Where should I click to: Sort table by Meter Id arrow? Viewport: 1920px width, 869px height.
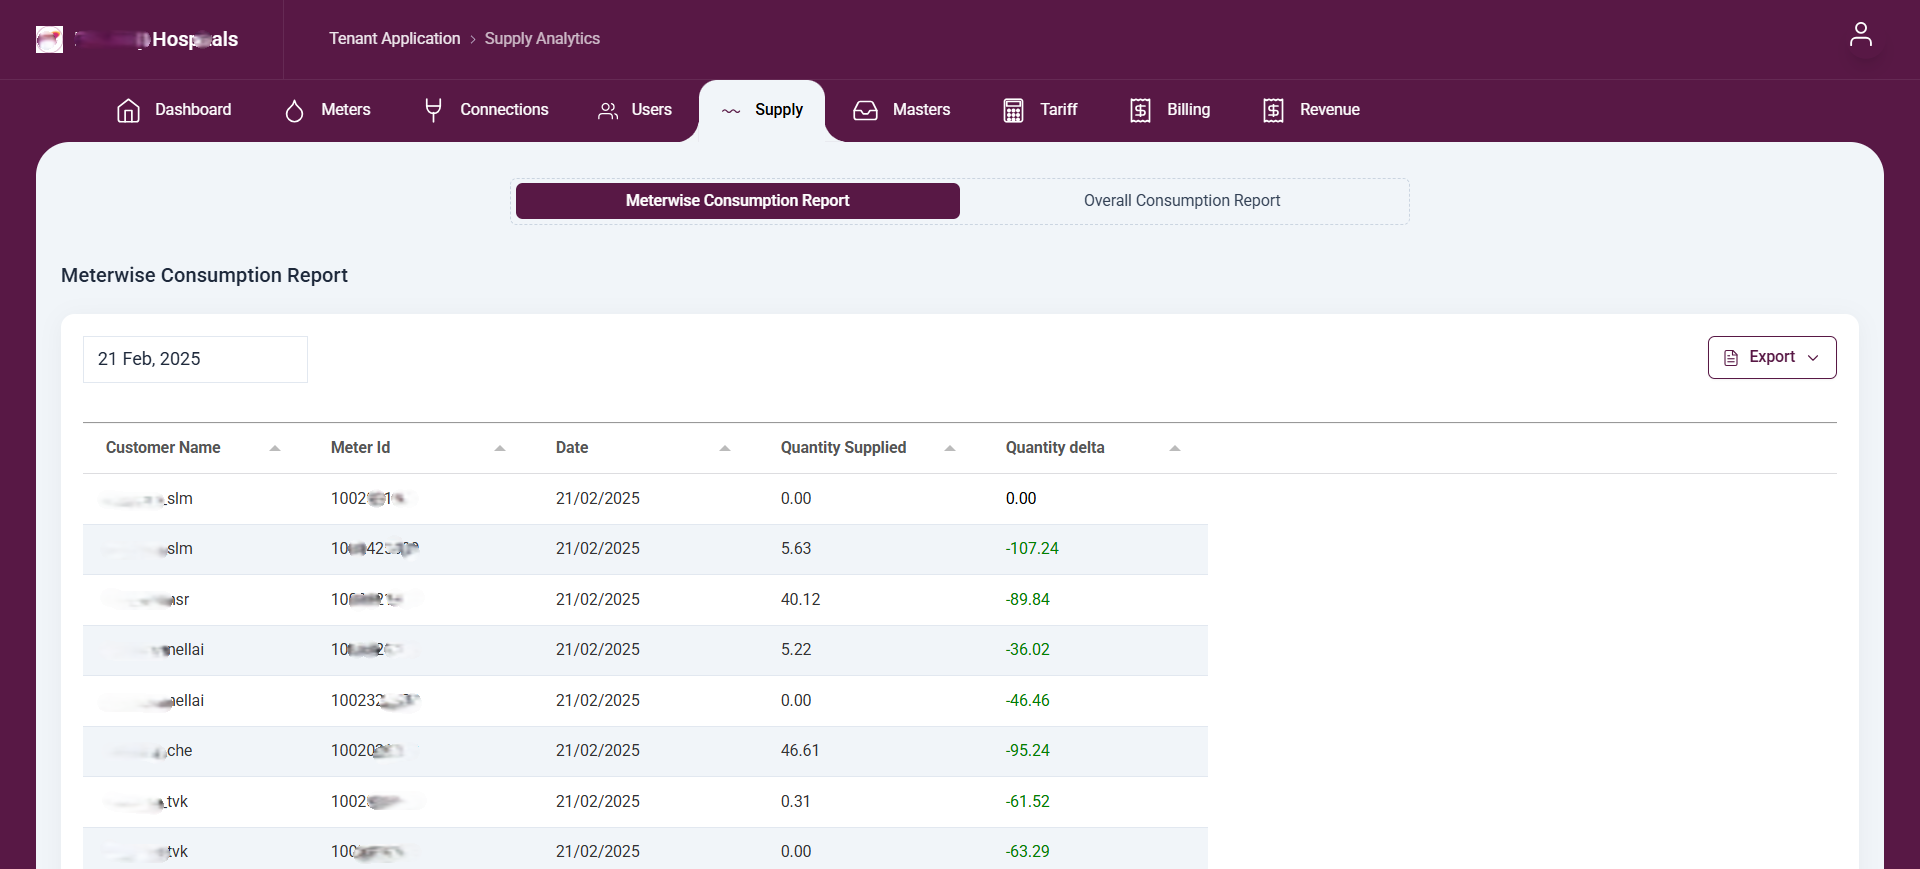pos(500,448)
